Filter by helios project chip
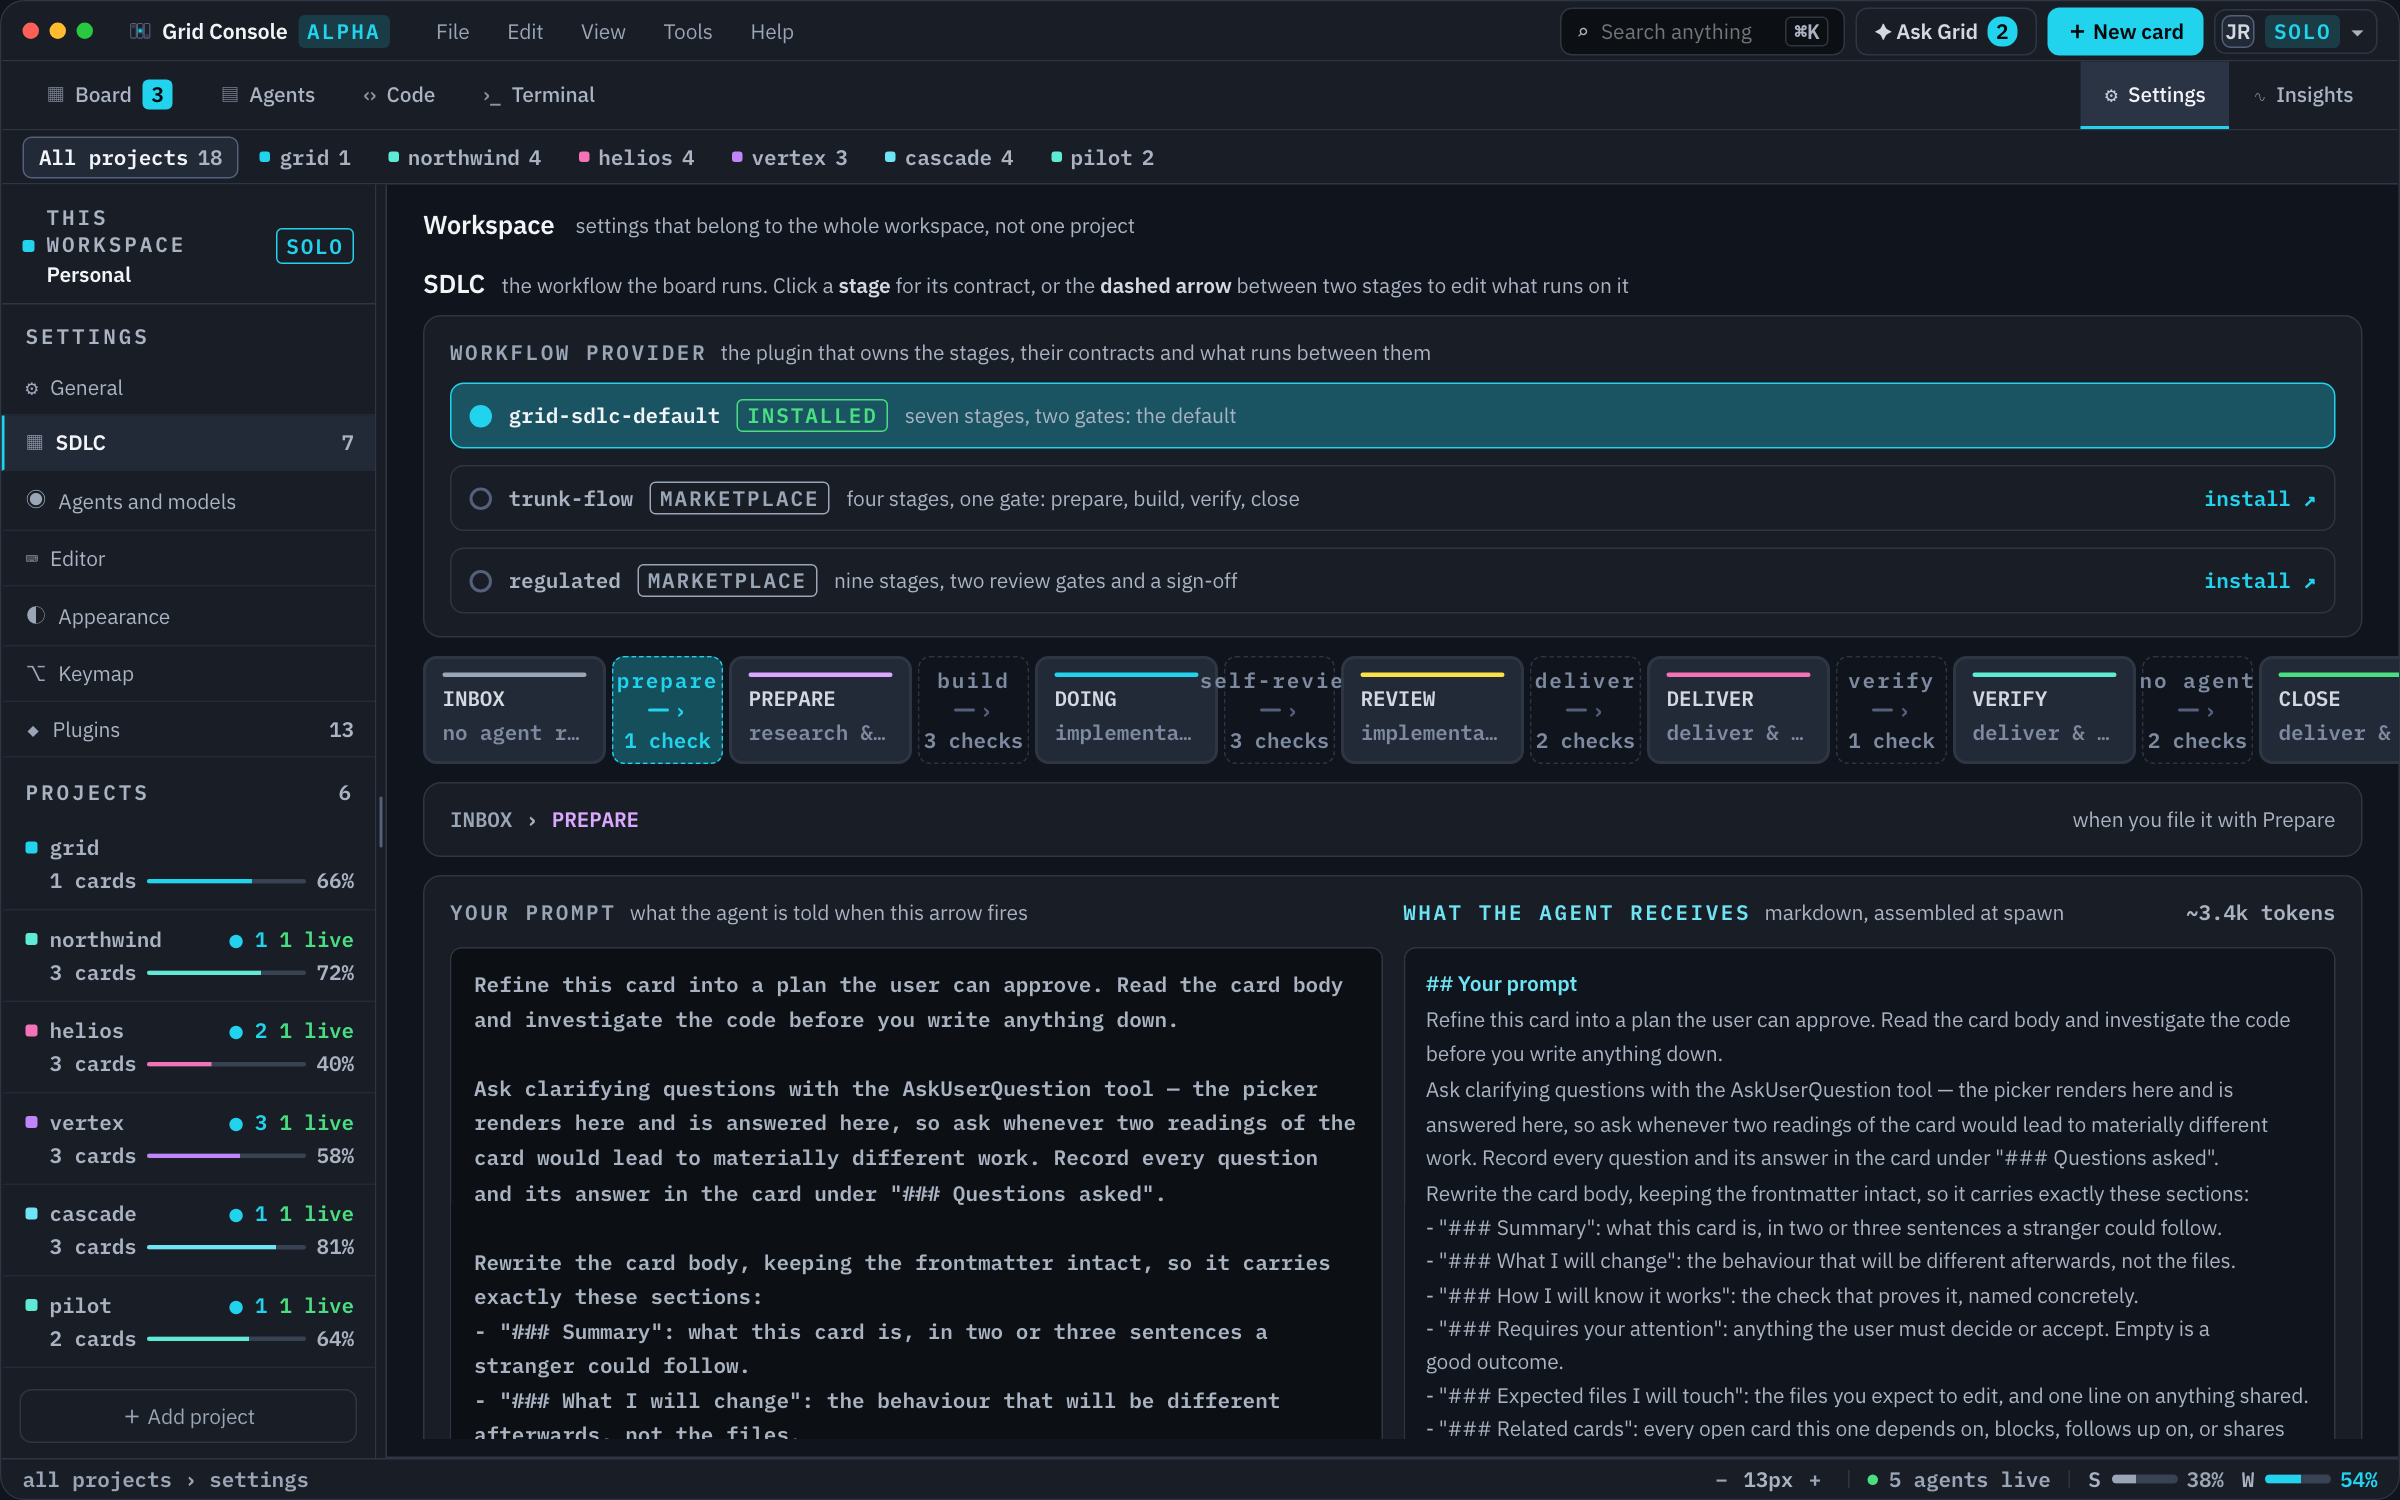Viewport: 2400px width, 1500px height. [636, 158]
